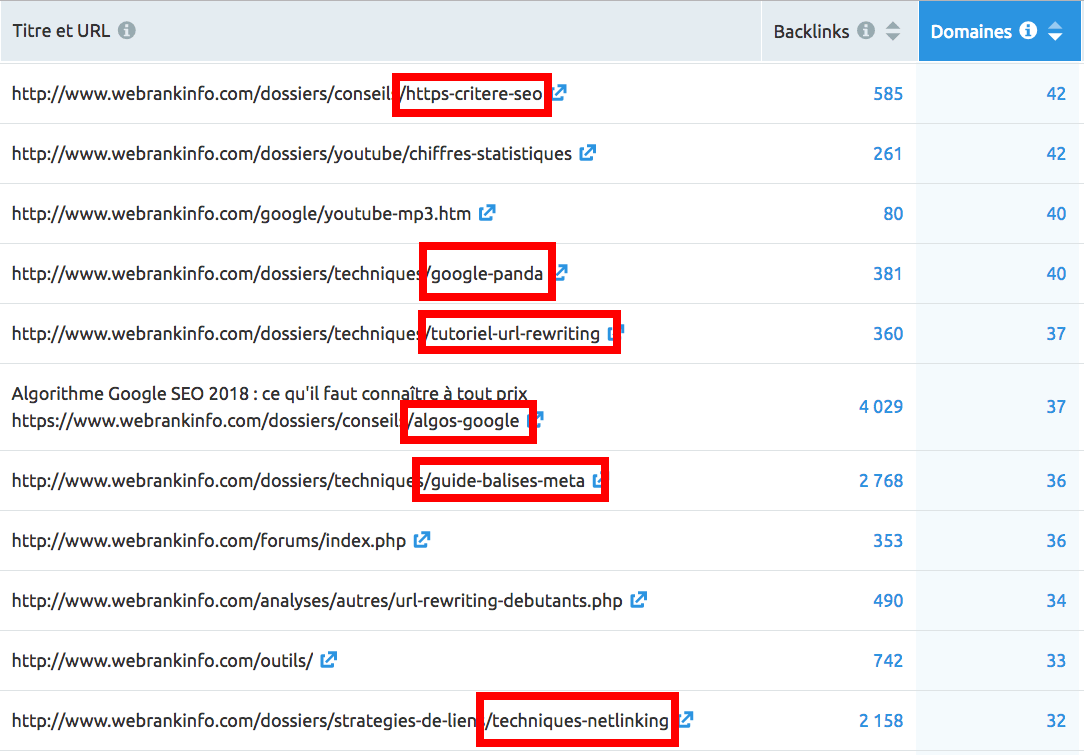Select URL text forums/index.php
1084x755 pixels.
[209, 541]
